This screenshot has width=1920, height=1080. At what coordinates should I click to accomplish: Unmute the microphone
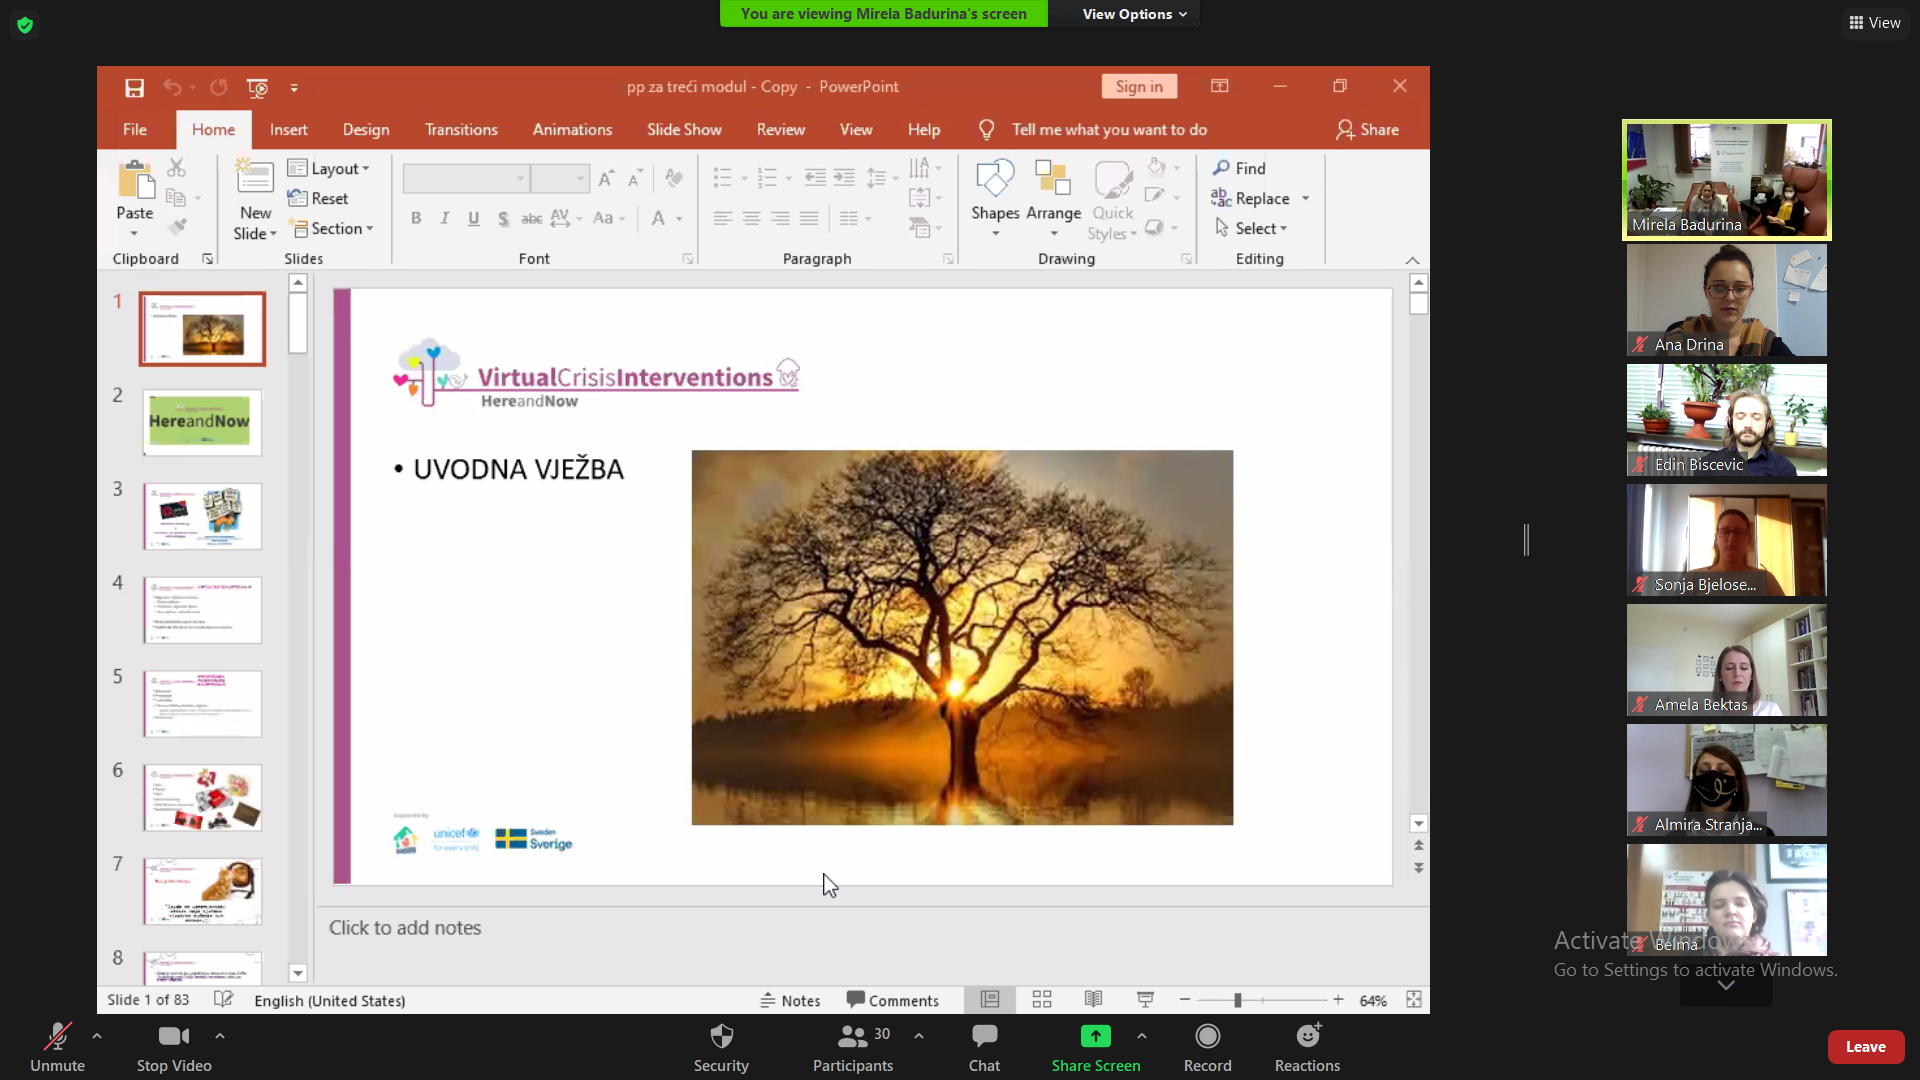(x=57, y=1047)
